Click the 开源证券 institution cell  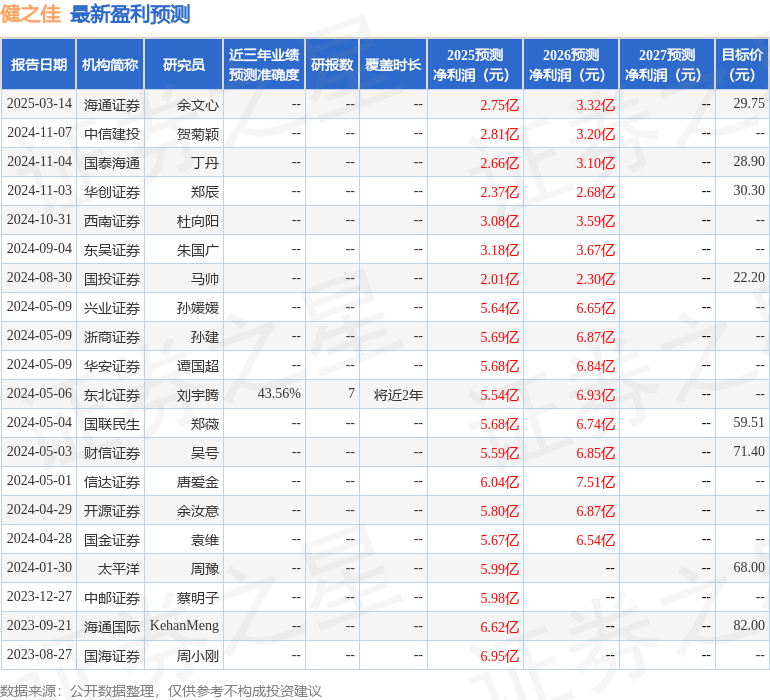click(x=112, y=510)
